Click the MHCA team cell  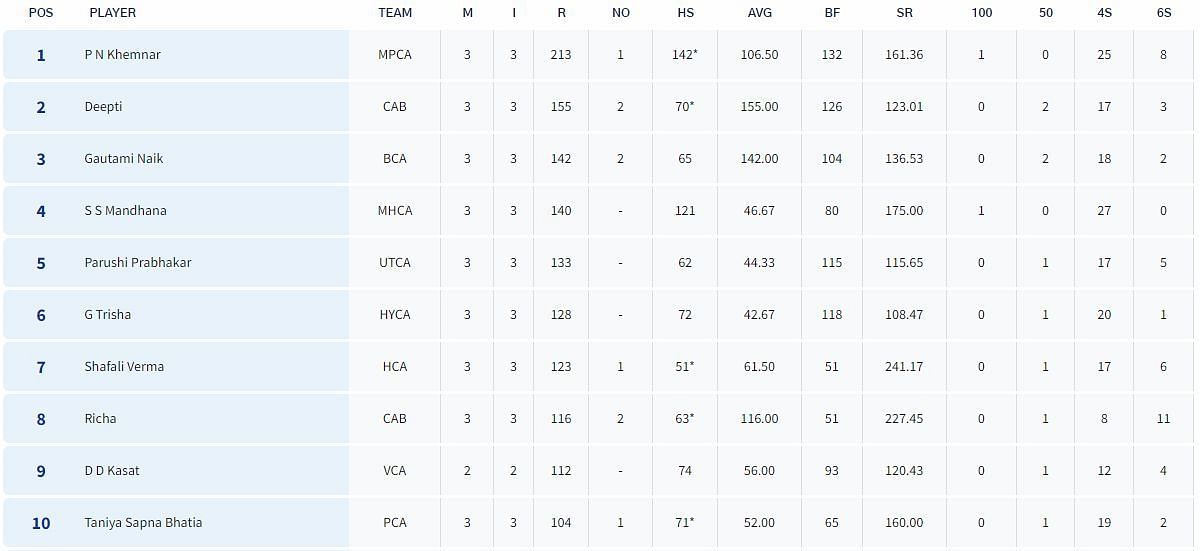(x=395, y=211)
